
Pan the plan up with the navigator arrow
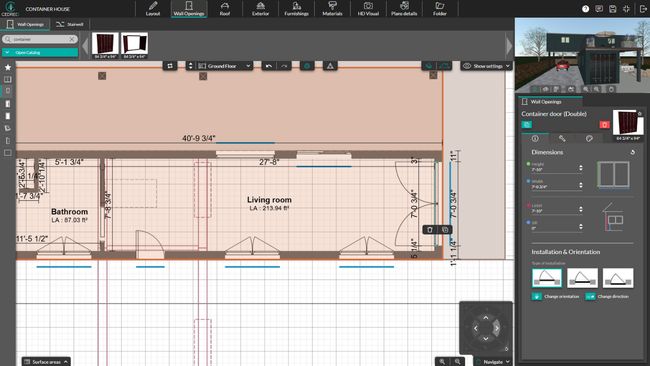click(486, 318)
